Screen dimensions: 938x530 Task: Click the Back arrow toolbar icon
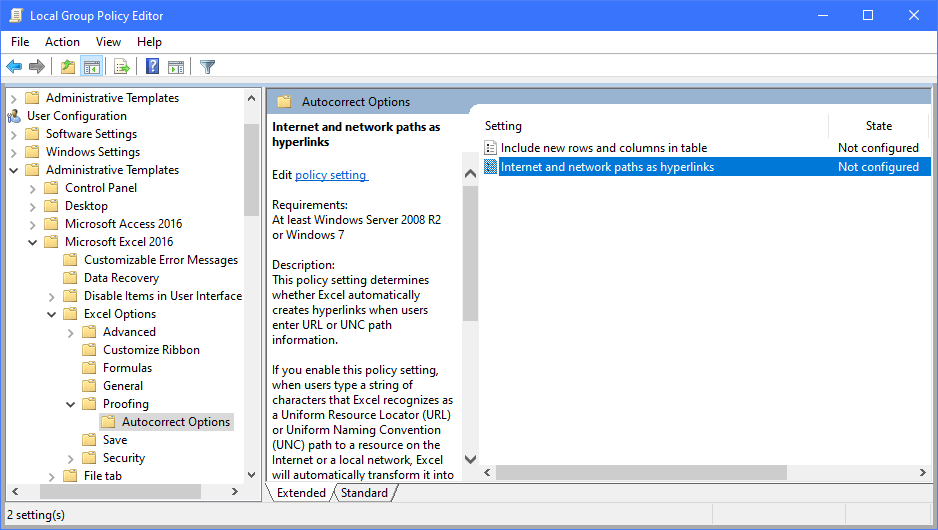pyautogui.click(x=14, y=66)
